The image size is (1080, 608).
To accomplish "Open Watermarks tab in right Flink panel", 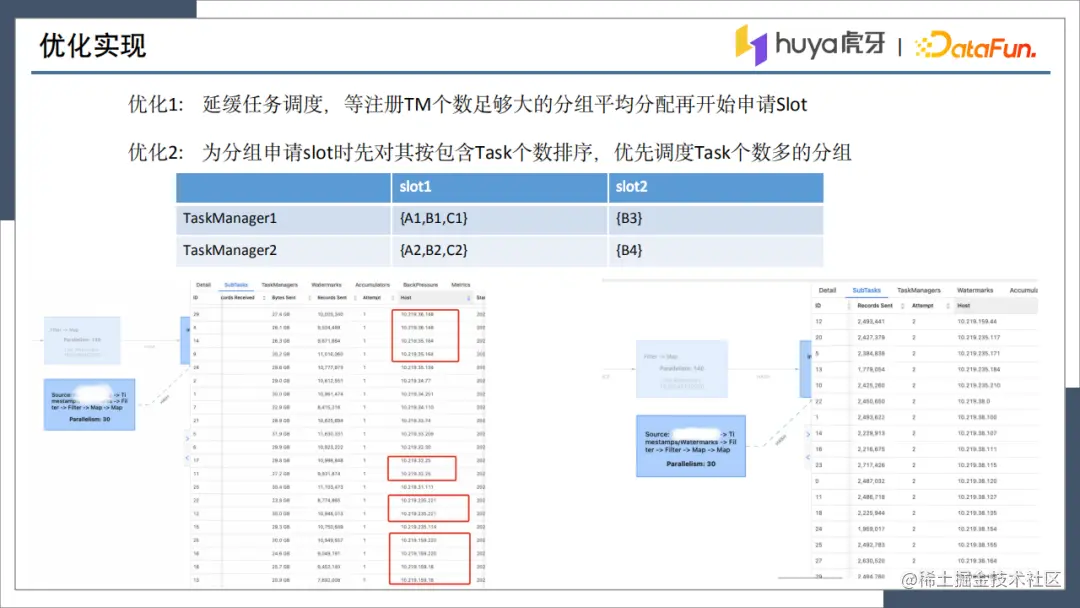I will pyautogui.click(x=975, y=291).
